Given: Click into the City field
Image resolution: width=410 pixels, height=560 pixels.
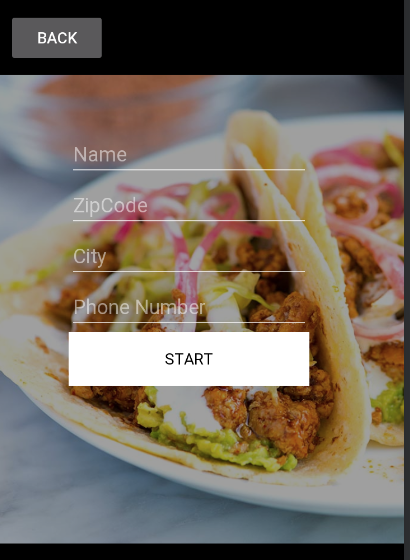Looking at the screenshot, I should tap(189, 256).
